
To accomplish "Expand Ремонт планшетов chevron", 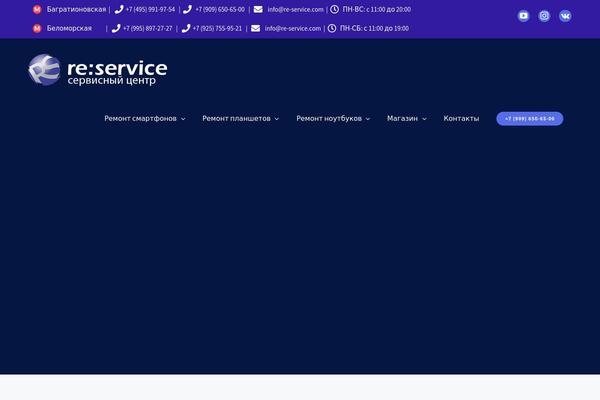I will tap(277, 119).
